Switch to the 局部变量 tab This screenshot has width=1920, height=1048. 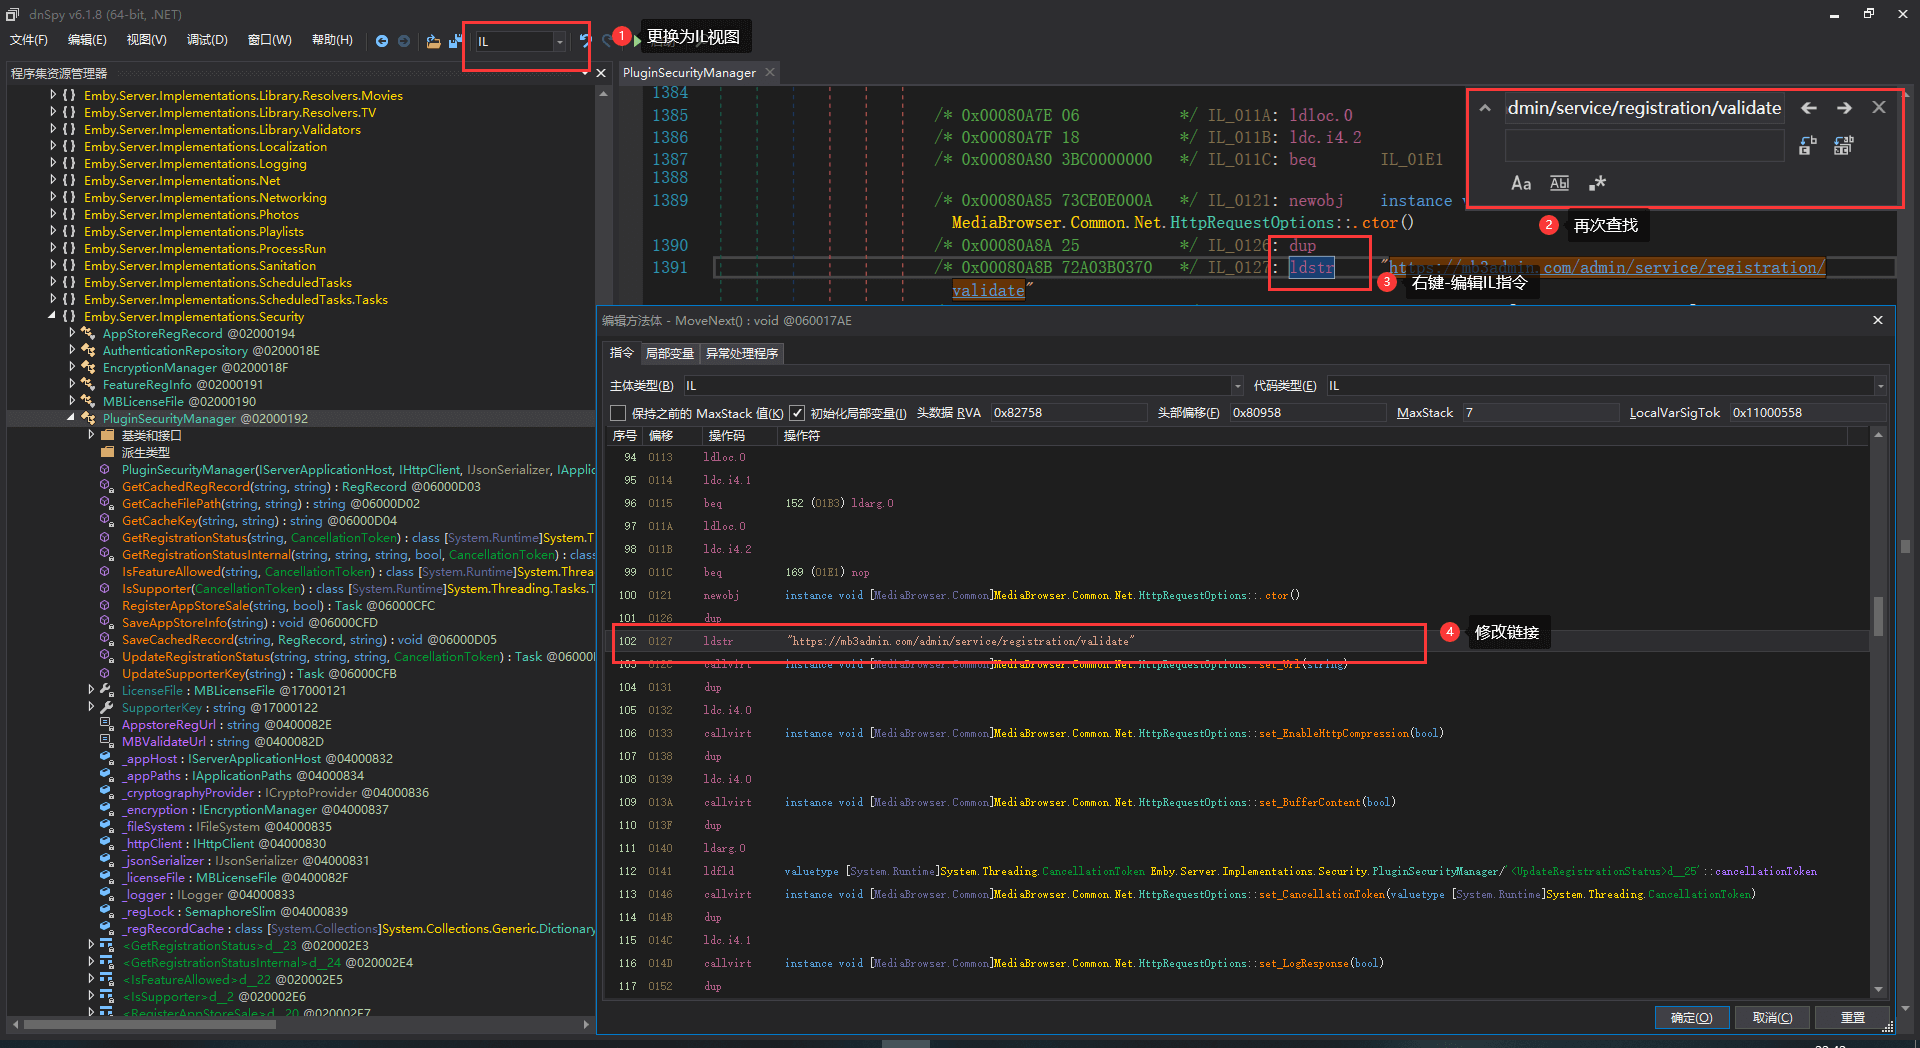[669, 353]
